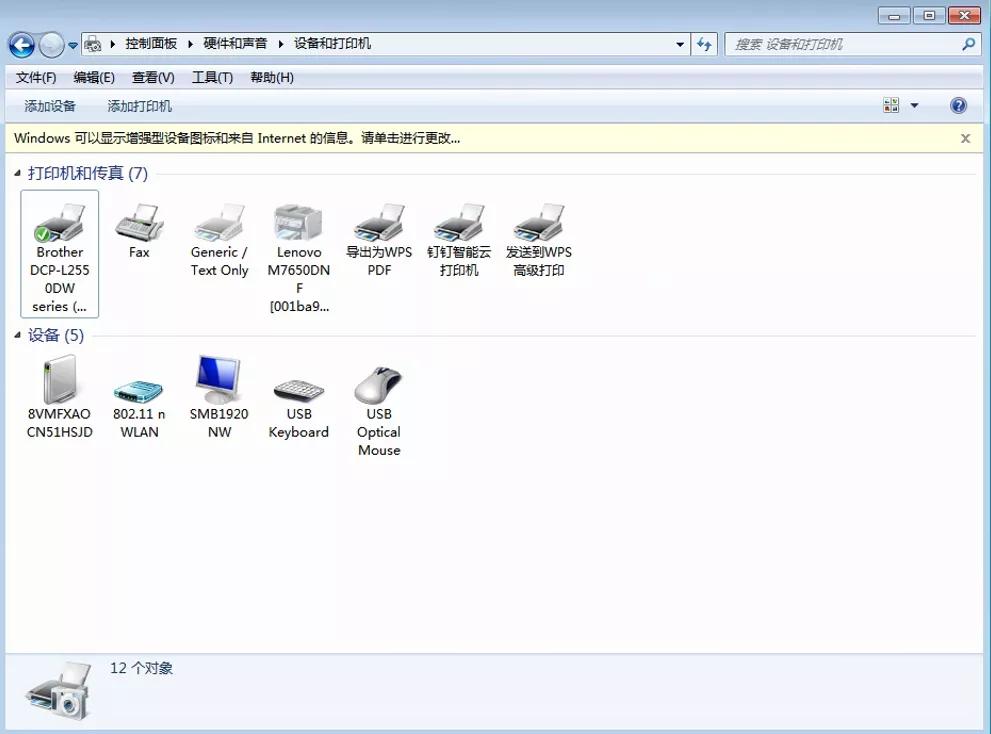991x734 pixels.
Task: Select the 导出为WPS PDF printer
Action: [379, 223]
